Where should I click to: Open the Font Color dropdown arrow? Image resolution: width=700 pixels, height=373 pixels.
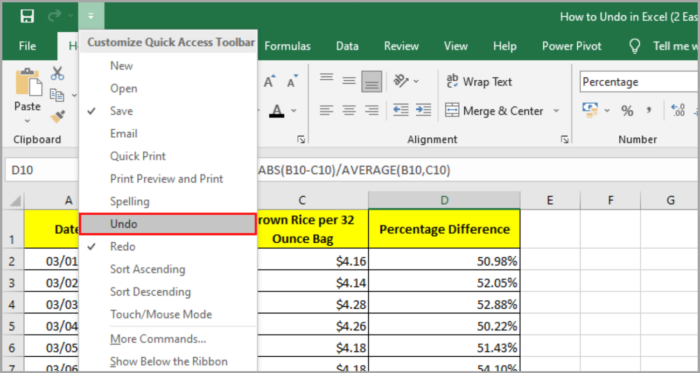(294, 111)
